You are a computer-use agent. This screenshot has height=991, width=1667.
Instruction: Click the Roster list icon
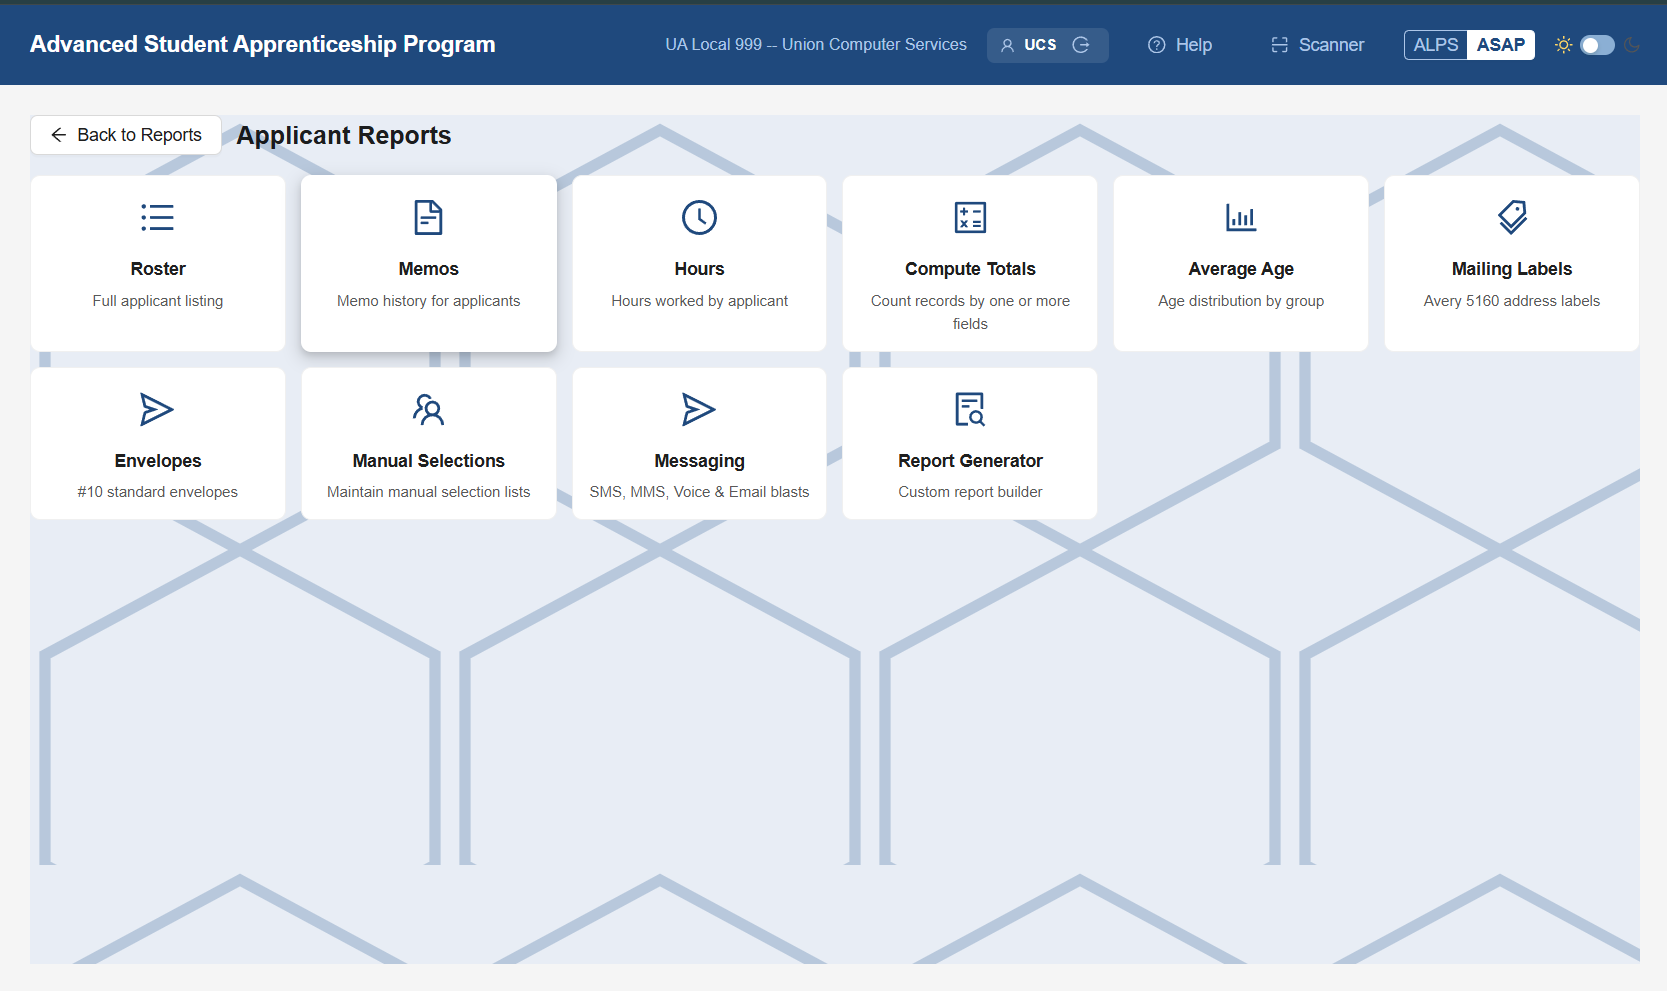[x=158, y=217]
